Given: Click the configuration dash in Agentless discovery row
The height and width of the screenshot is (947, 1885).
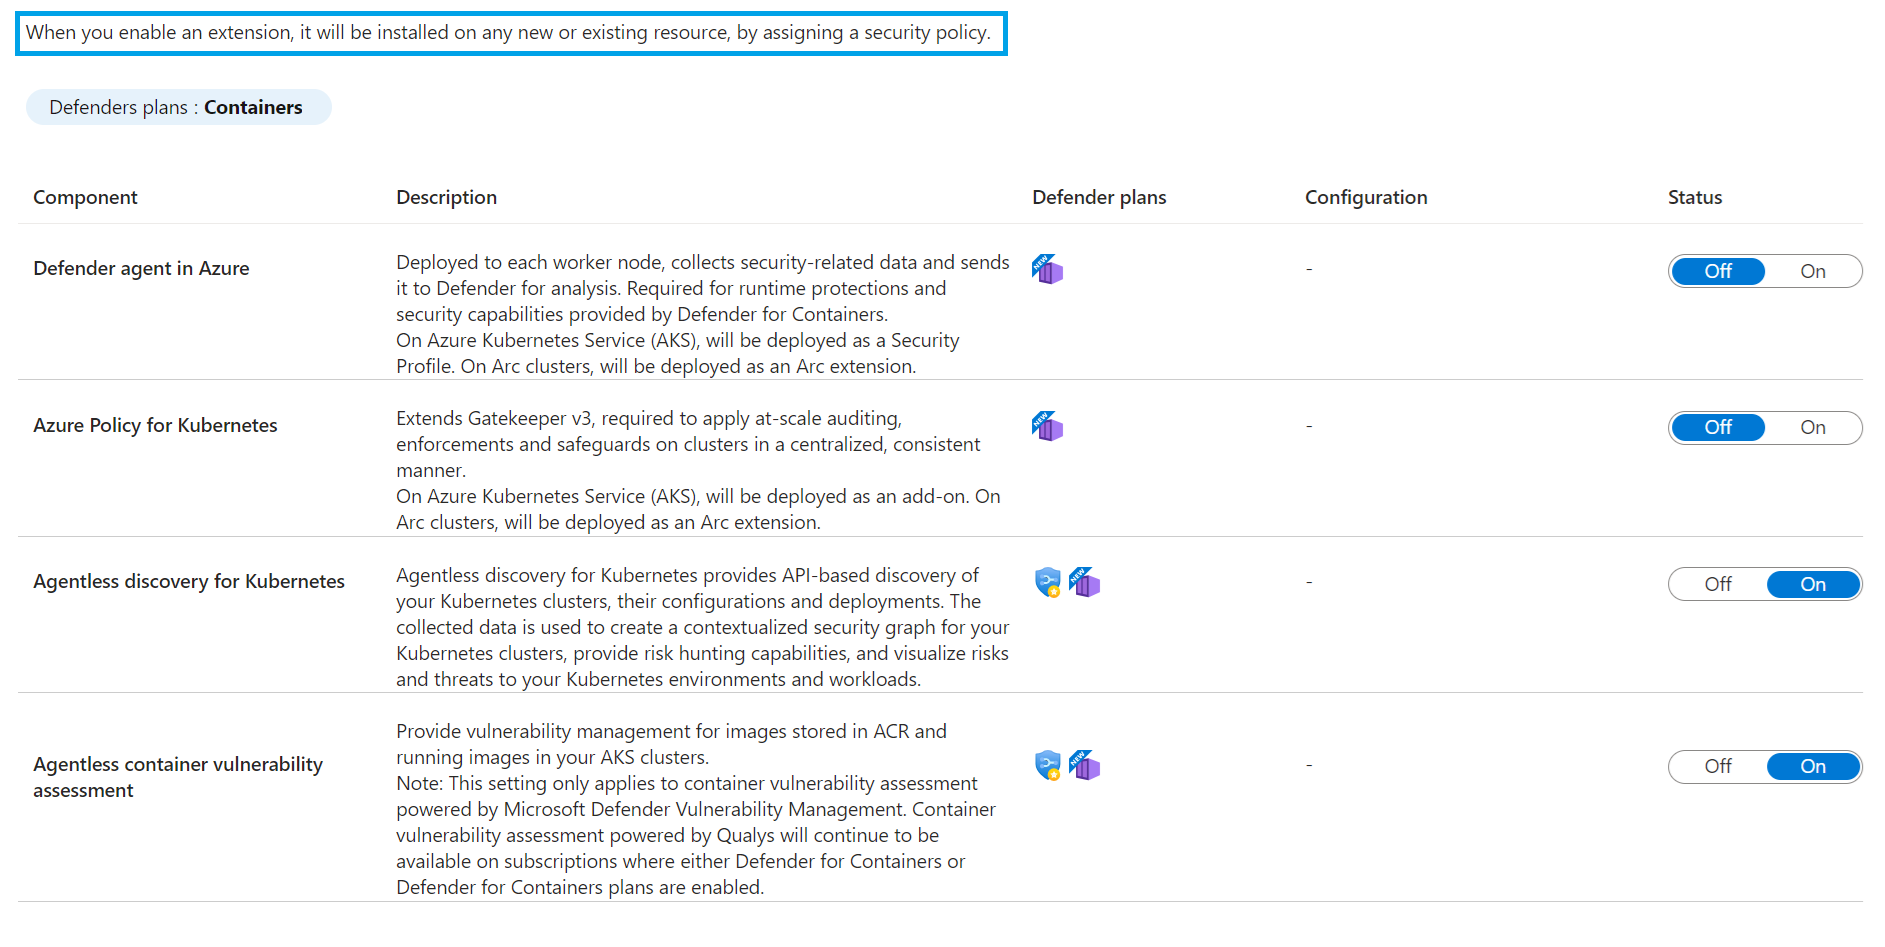Looking at the screenshot, I should [1309, 582].
